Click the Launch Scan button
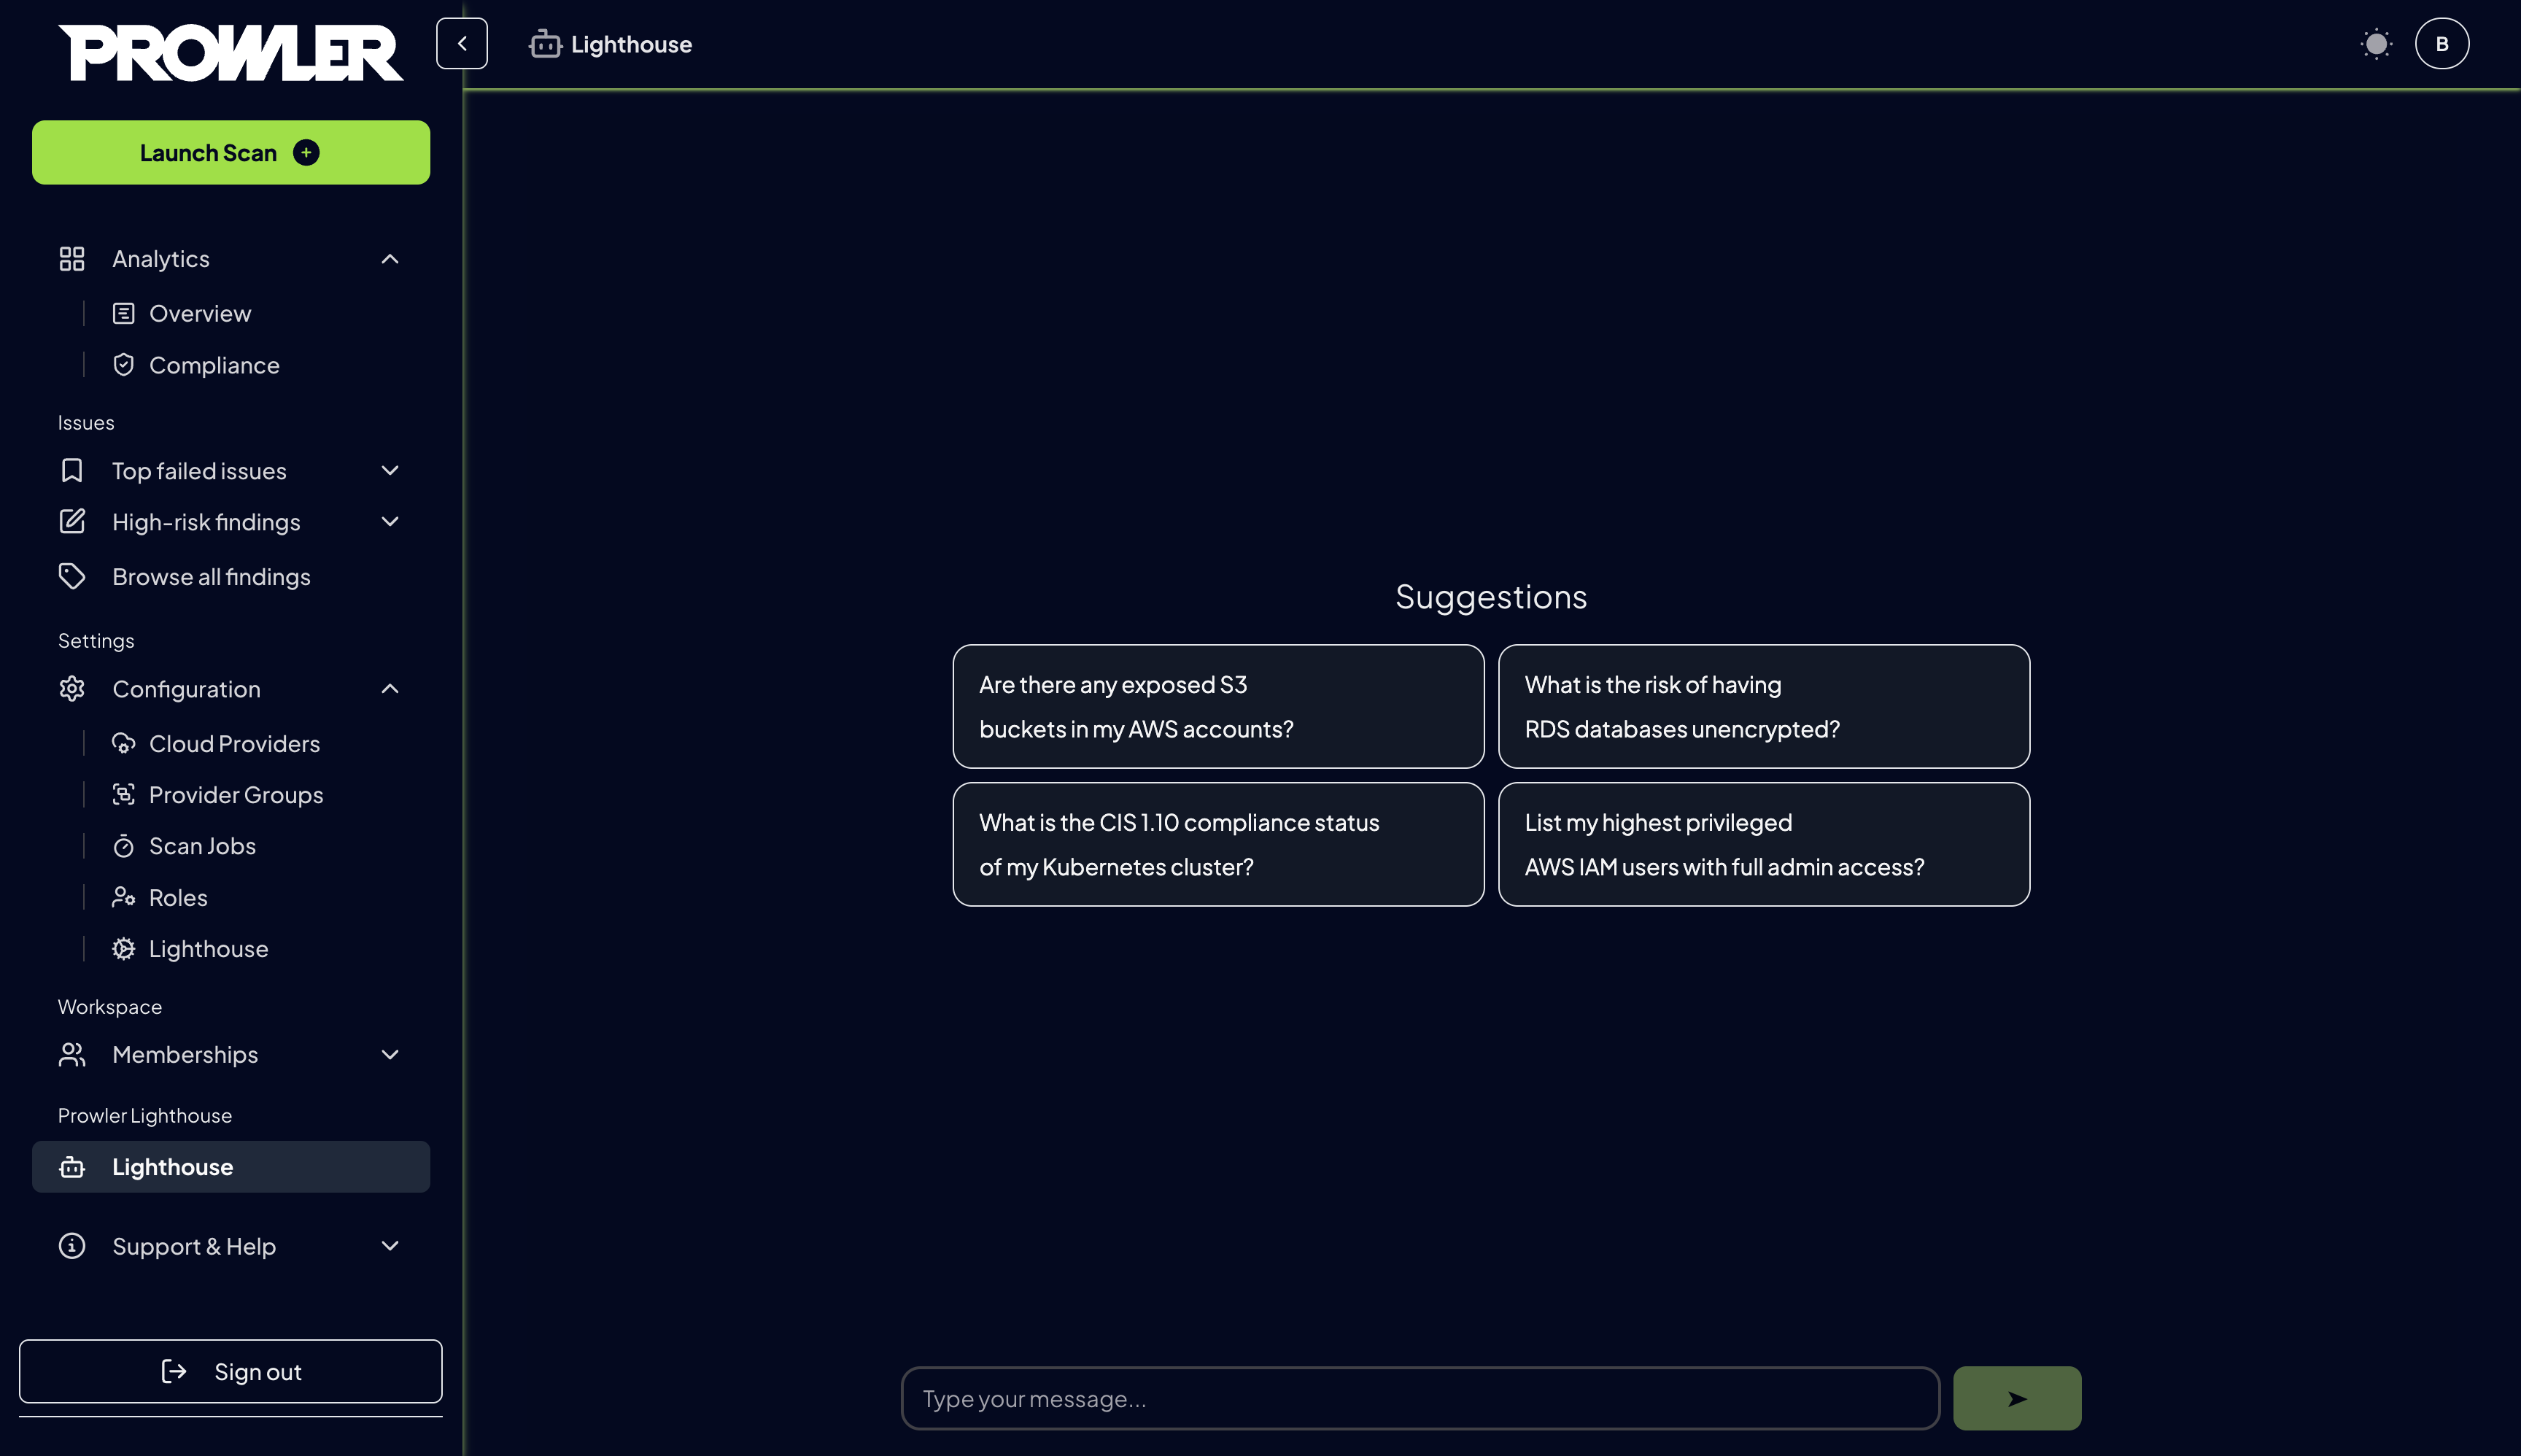 [x=231, y=153]
